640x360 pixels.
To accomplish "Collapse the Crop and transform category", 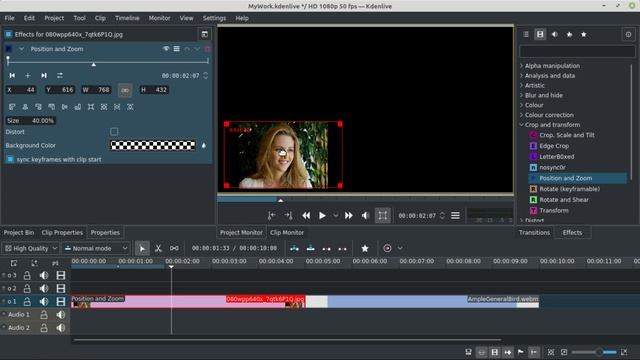I will (x=522, y=125).
